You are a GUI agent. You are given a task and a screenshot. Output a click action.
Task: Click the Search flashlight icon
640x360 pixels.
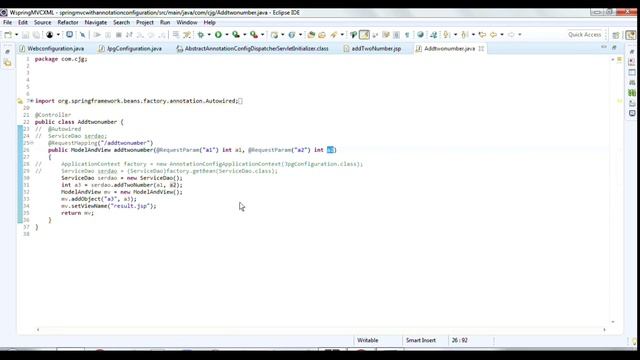click(334, 35)
